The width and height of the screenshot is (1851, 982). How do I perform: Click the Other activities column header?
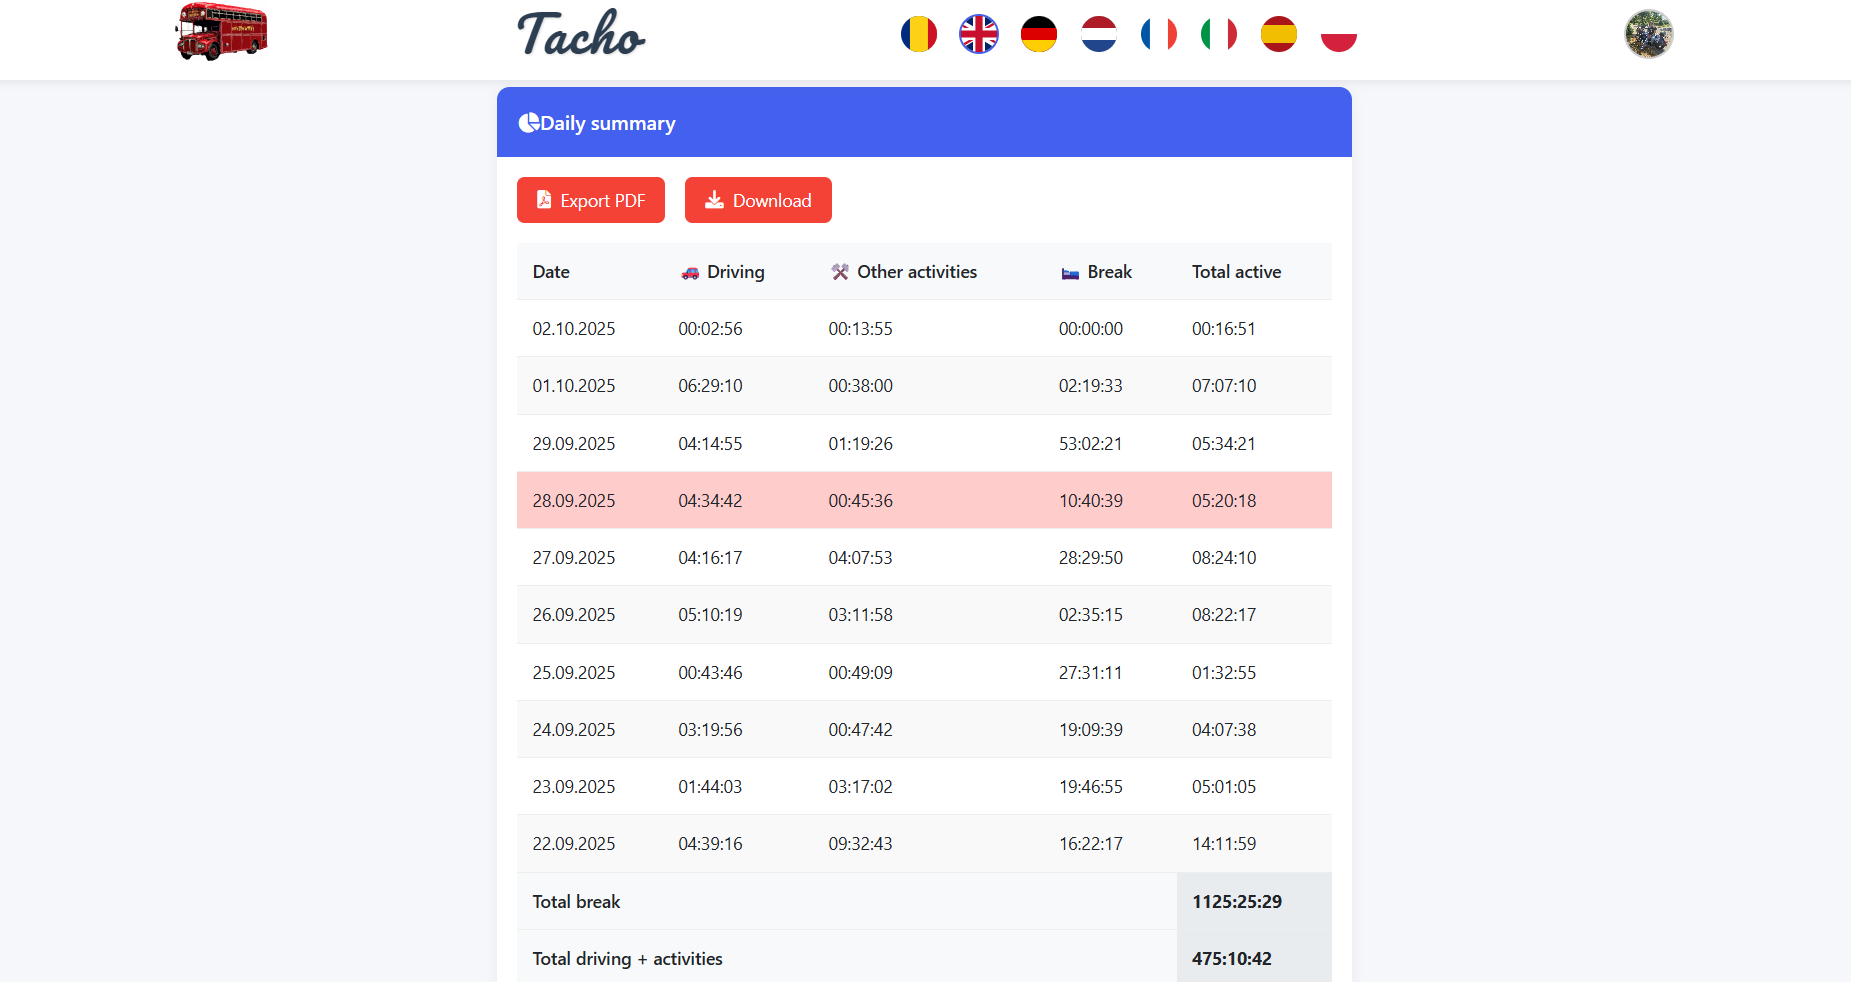pyautogui.click(x=916, y=272)
